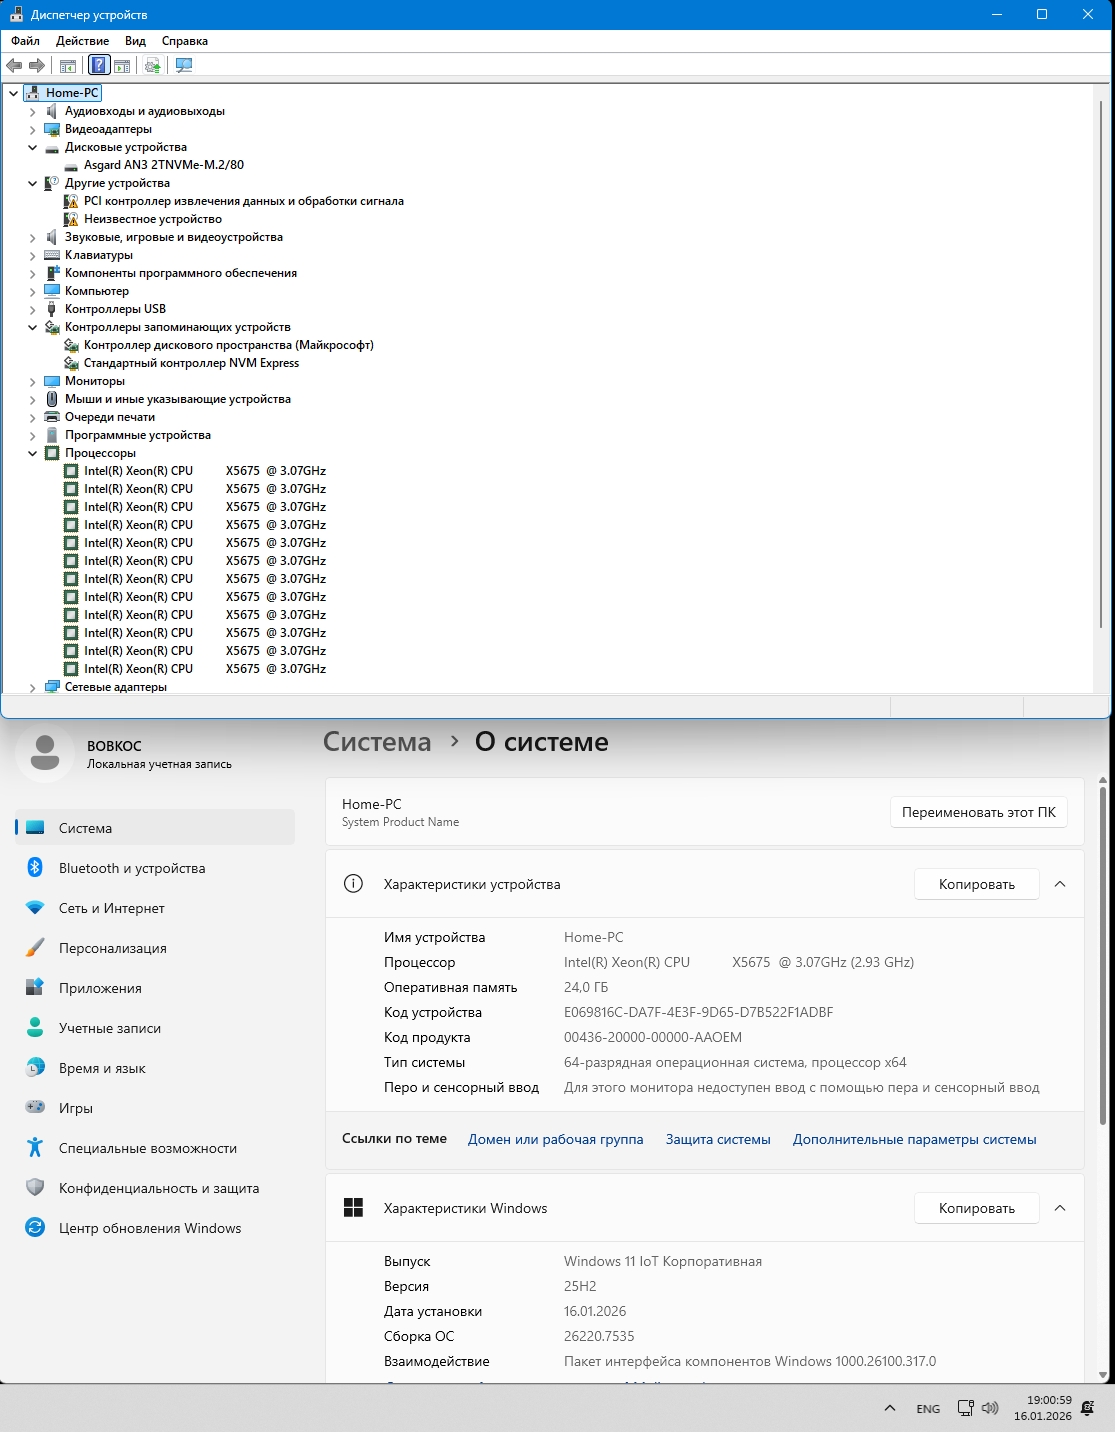Click the Персонализация paintbrush icon
Screen dimensions: 1115x1432
(x=35, y=948)
